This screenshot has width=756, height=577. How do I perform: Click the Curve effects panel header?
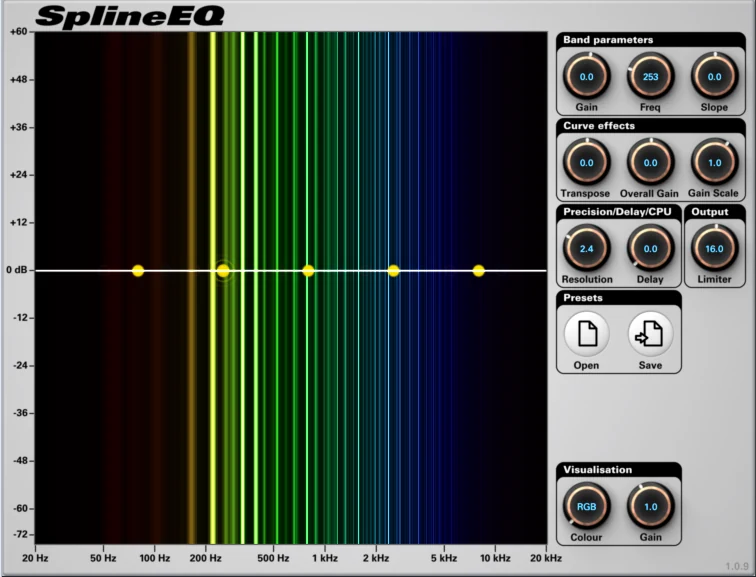coord(650,126)
